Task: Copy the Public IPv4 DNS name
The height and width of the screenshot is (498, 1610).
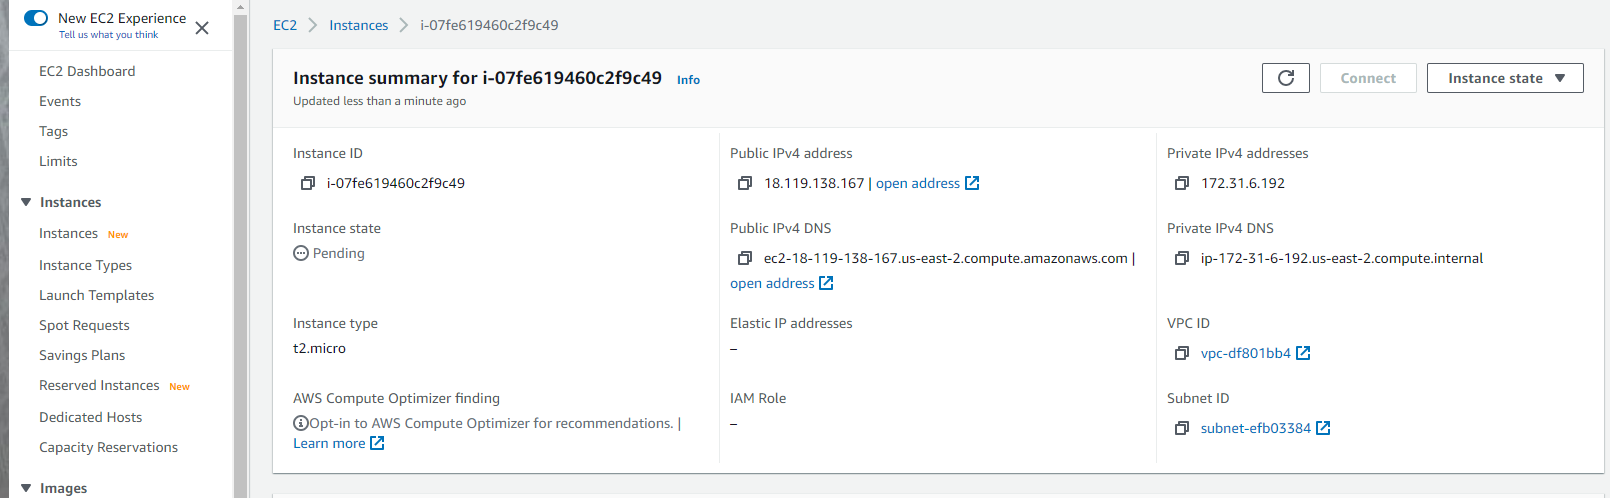Action: 745,258
